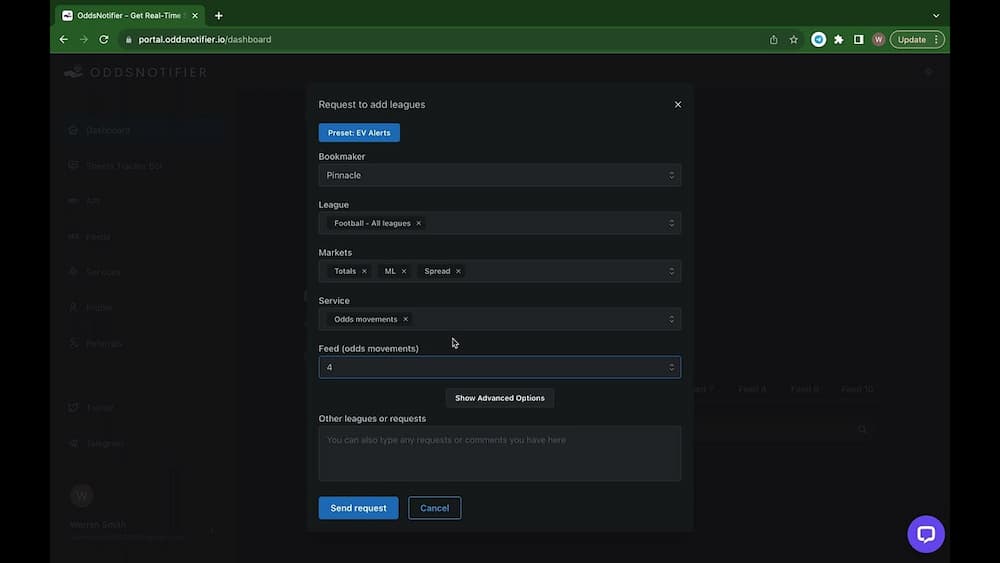Remove the ML market tag
Image resolution: width=1000 pixels, height=563 pixels.
(404, 271)
